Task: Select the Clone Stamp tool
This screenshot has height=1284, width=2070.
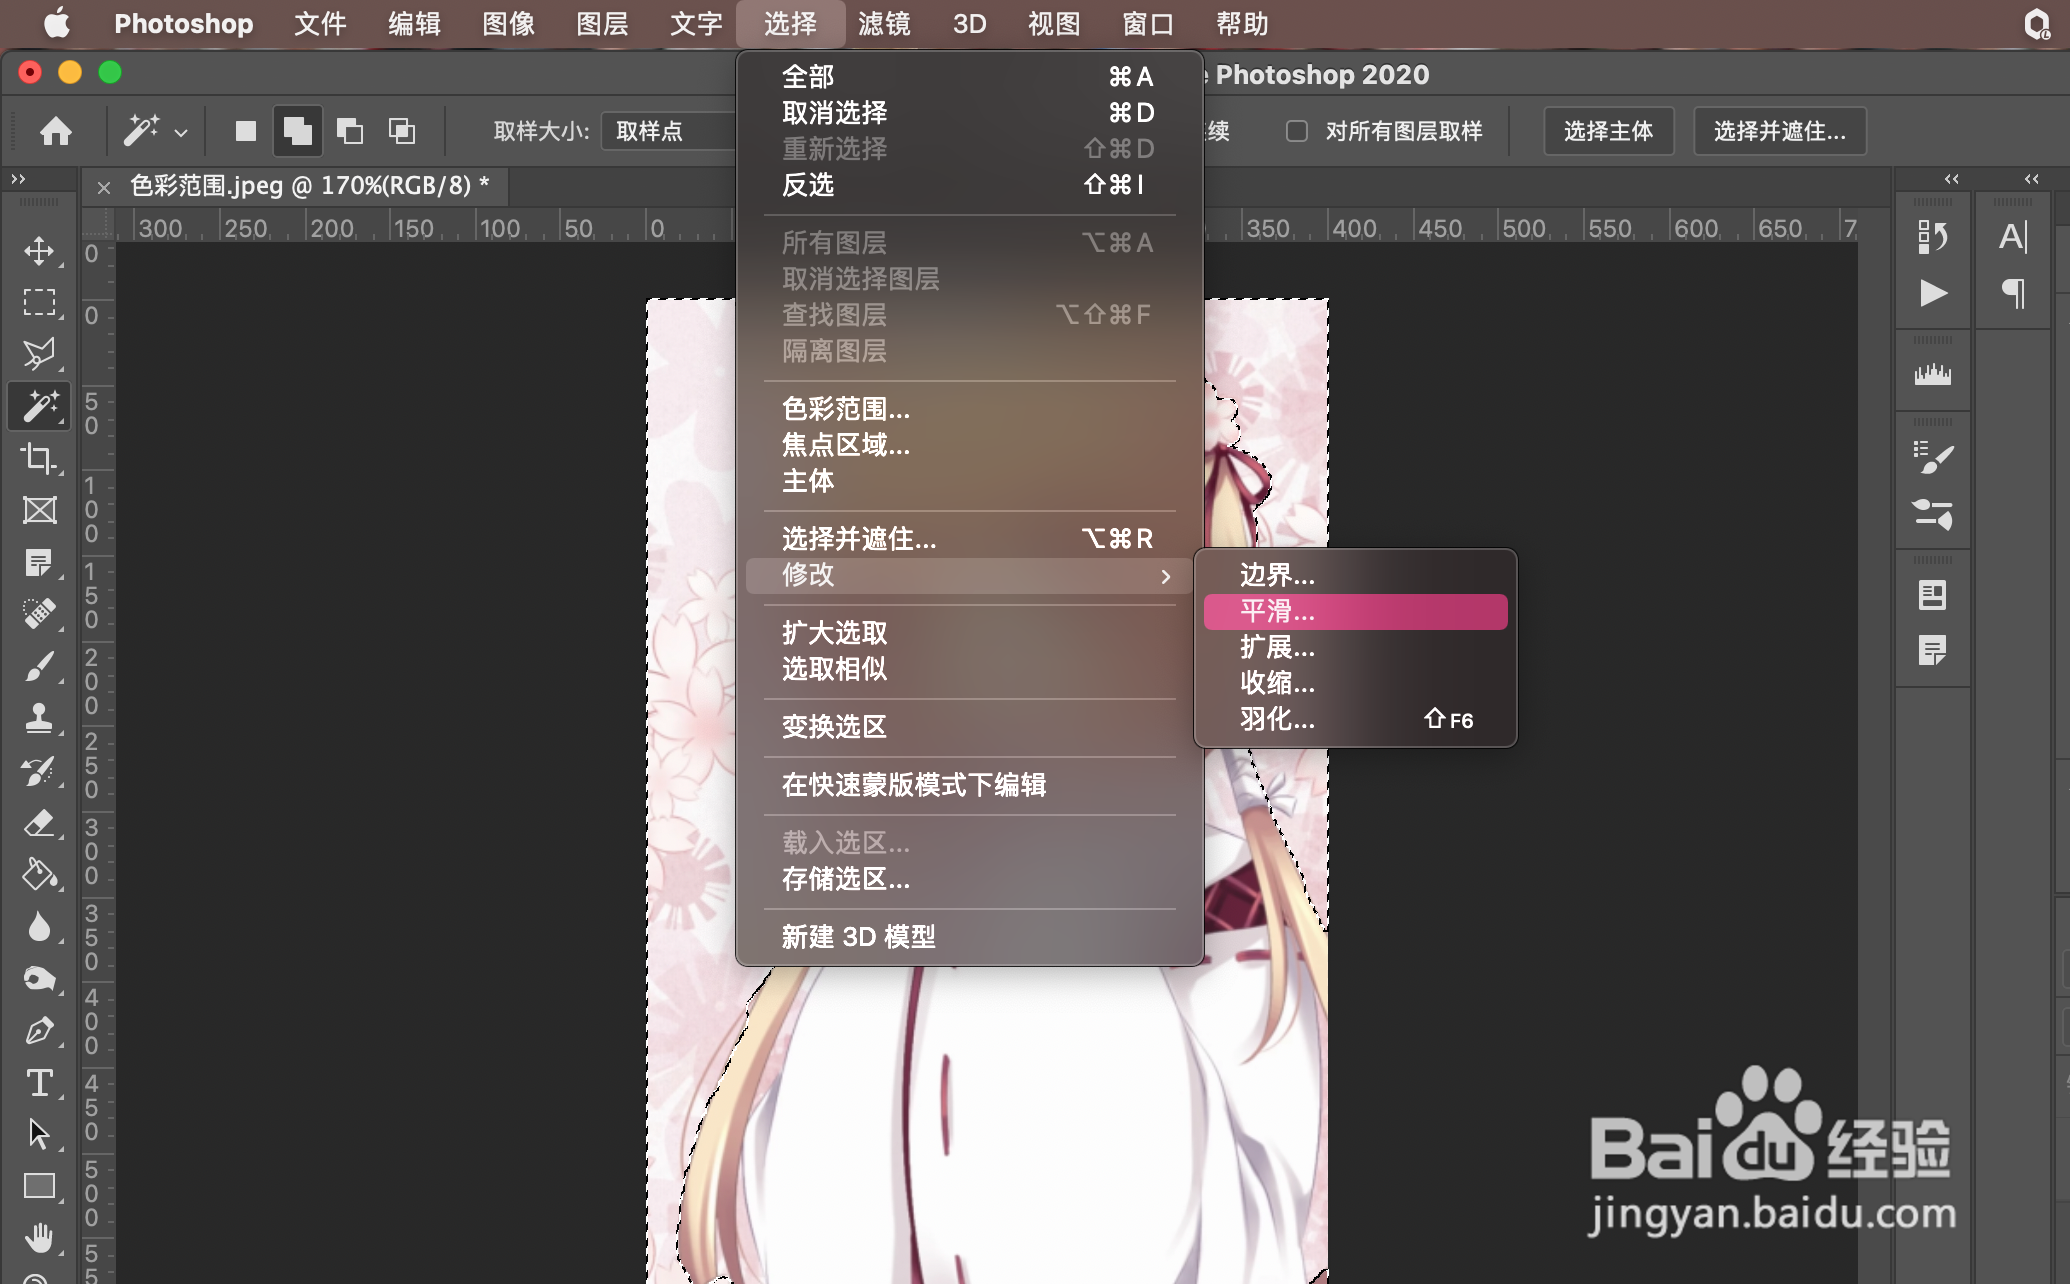Action: [x=39, y=718]
